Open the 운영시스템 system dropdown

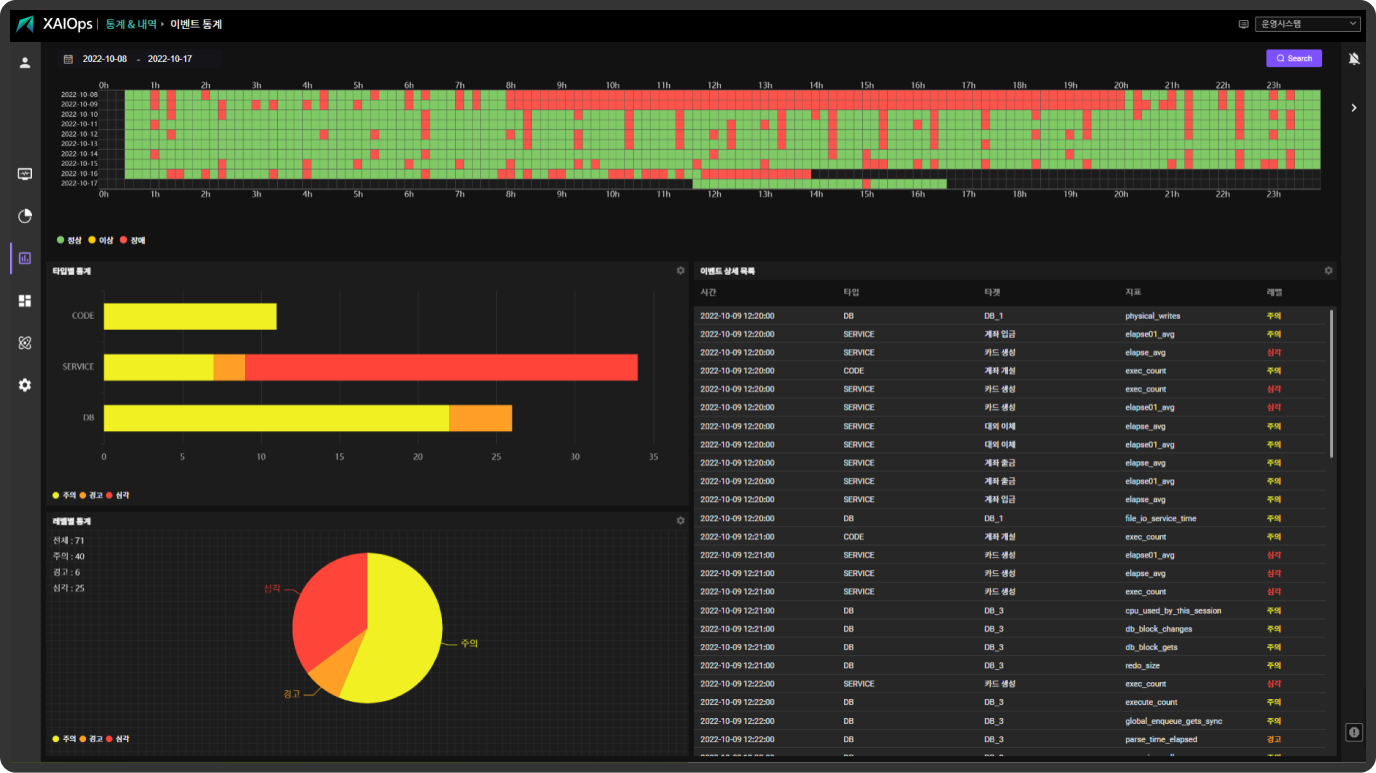1308,24
